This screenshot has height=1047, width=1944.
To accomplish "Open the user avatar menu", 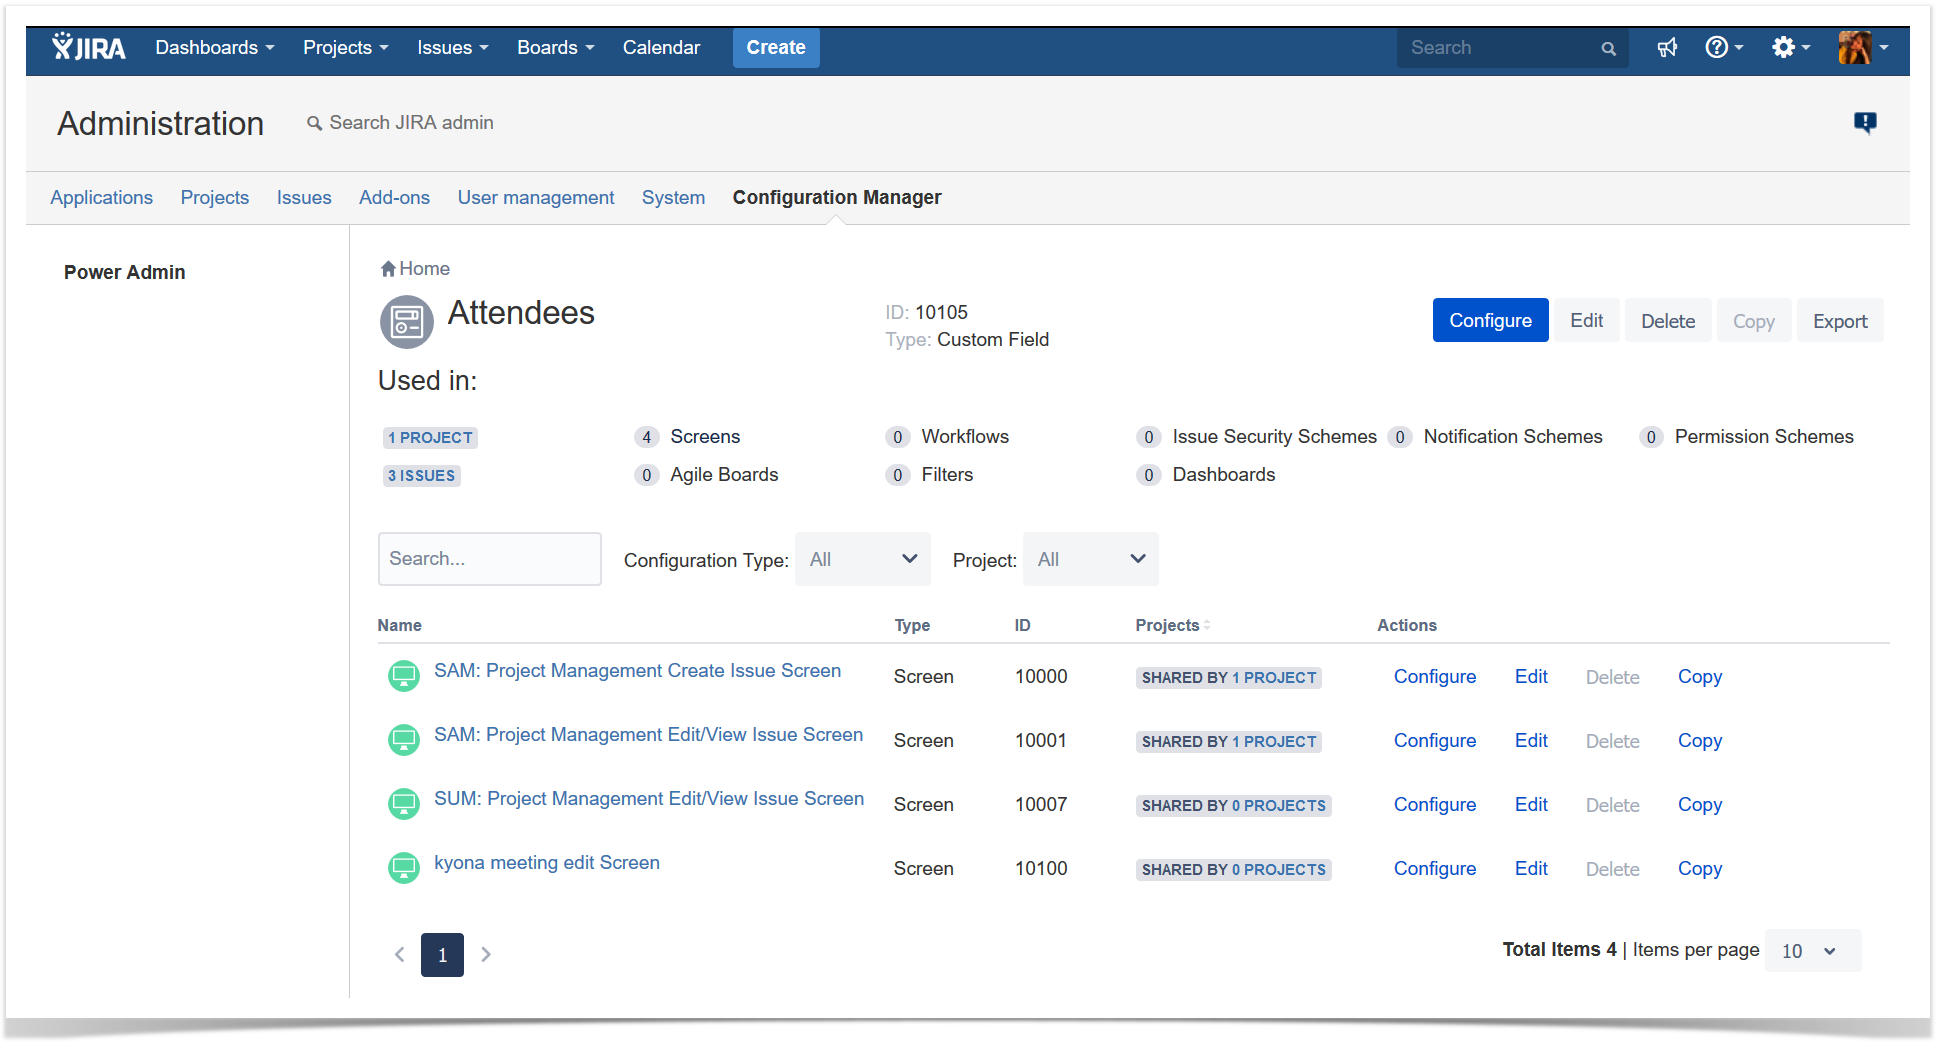I will pos(1863,47).
